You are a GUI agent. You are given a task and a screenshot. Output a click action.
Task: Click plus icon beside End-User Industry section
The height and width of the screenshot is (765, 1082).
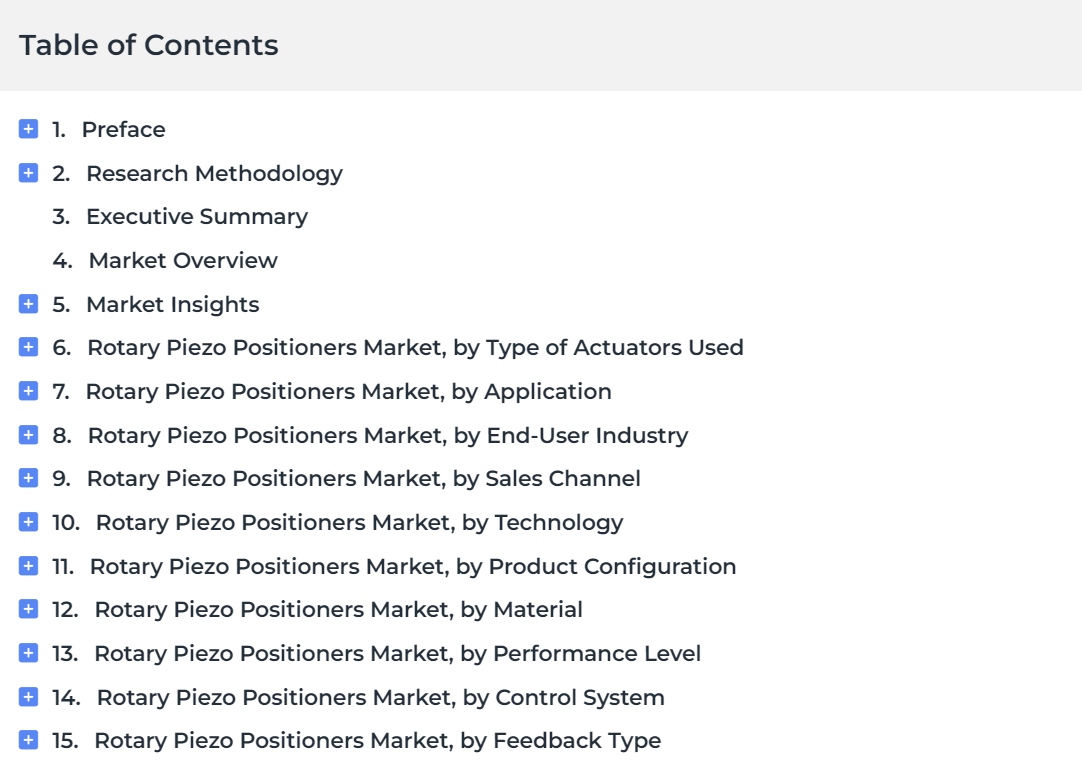(28, 435)
